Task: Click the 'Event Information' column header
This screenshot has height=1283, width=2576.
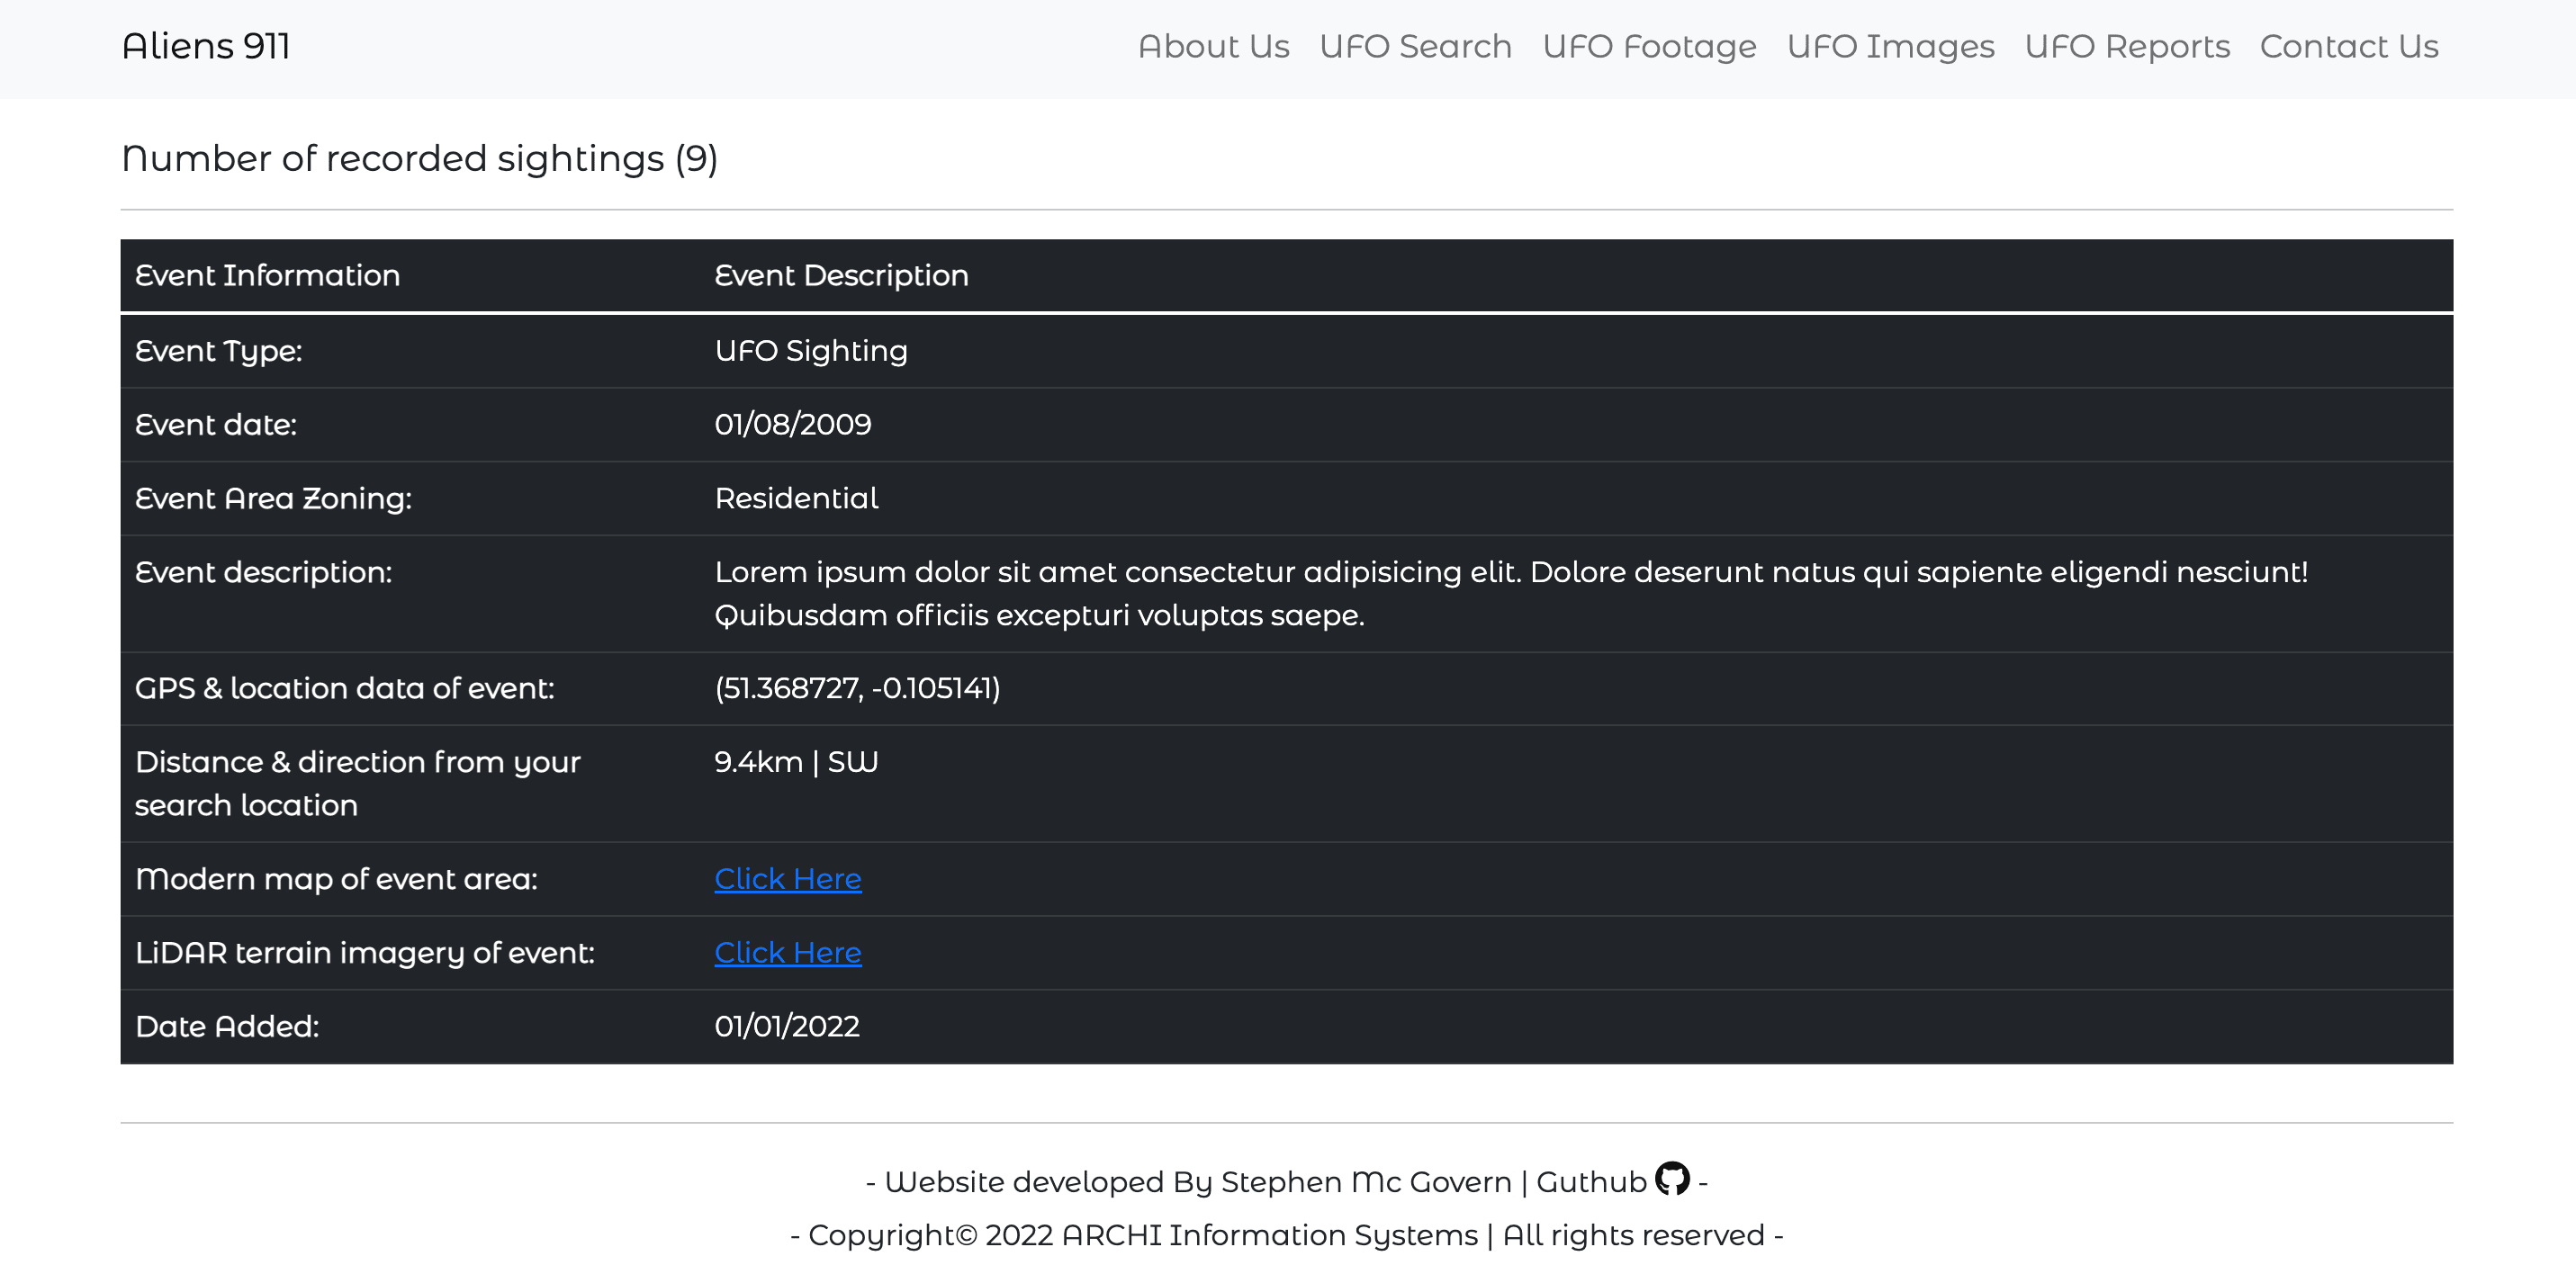Action: [x=267, y=275]
